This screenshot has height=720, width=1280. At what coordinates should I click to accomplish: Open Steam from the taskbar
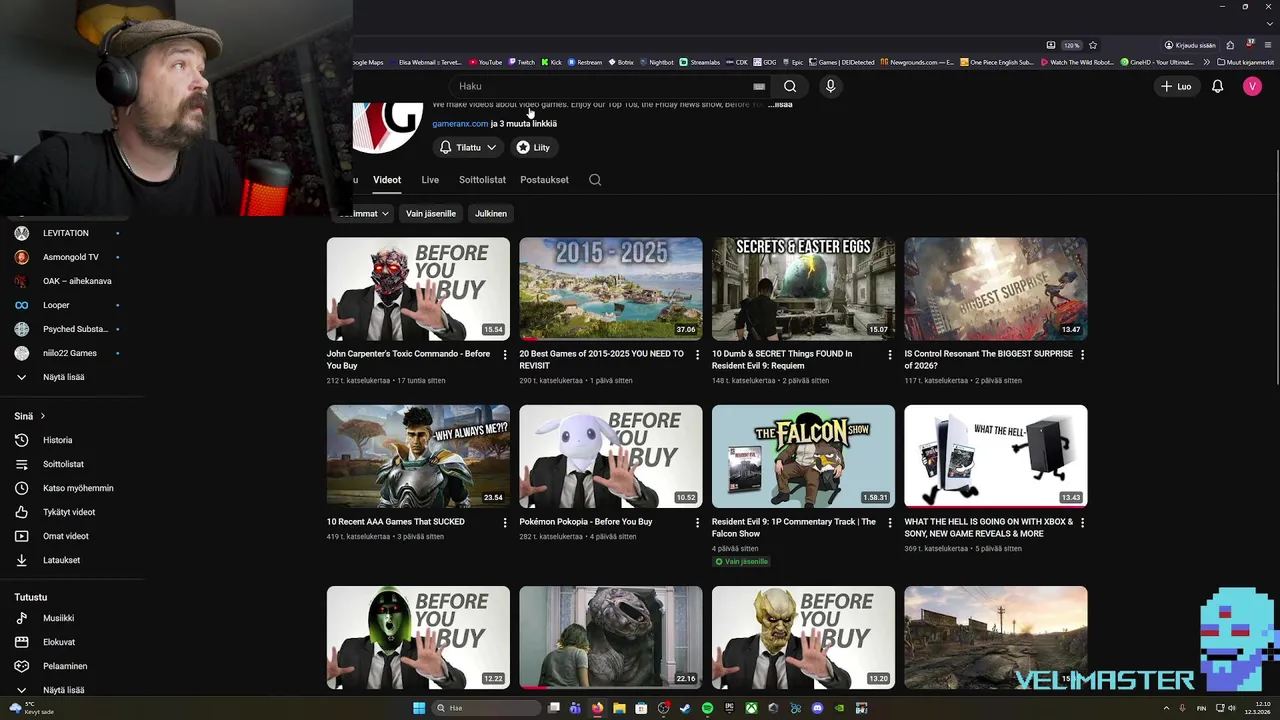(x=685, y=708)
